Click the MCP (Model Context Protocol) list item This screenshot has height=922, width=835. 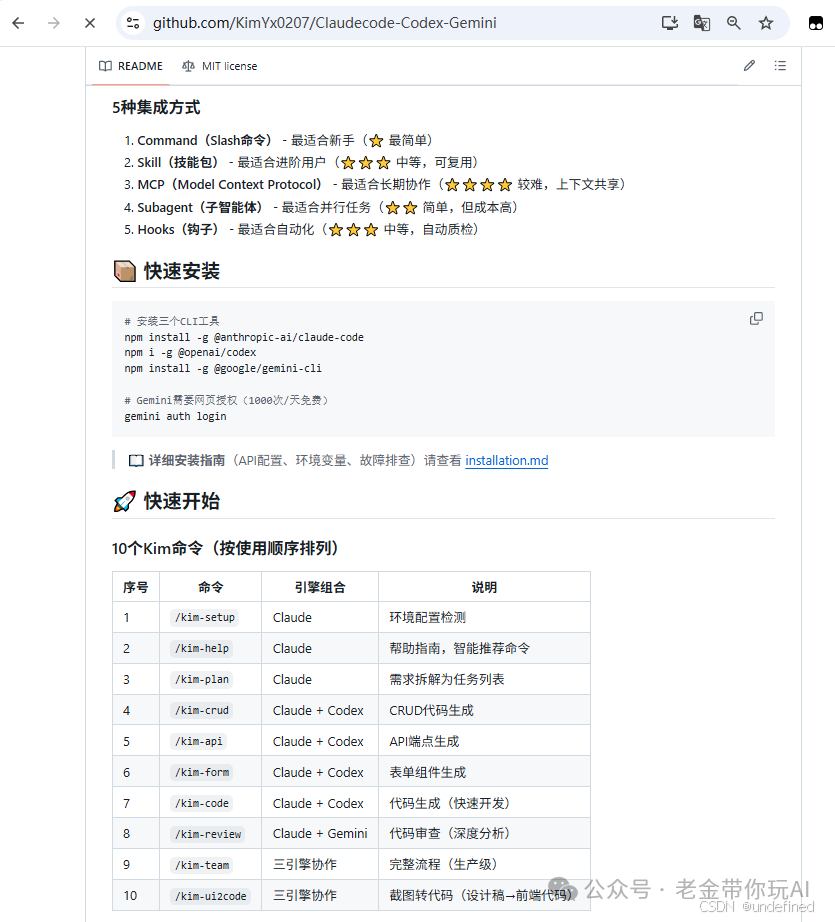374,185
